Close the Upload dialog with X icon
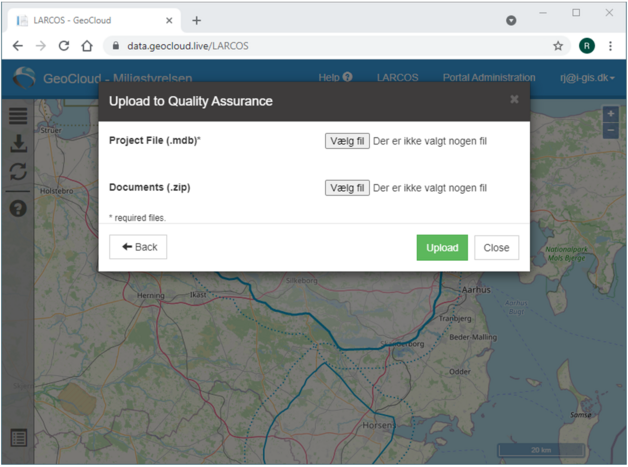Screen dimensions: 628x467 [x=514, y=99]
